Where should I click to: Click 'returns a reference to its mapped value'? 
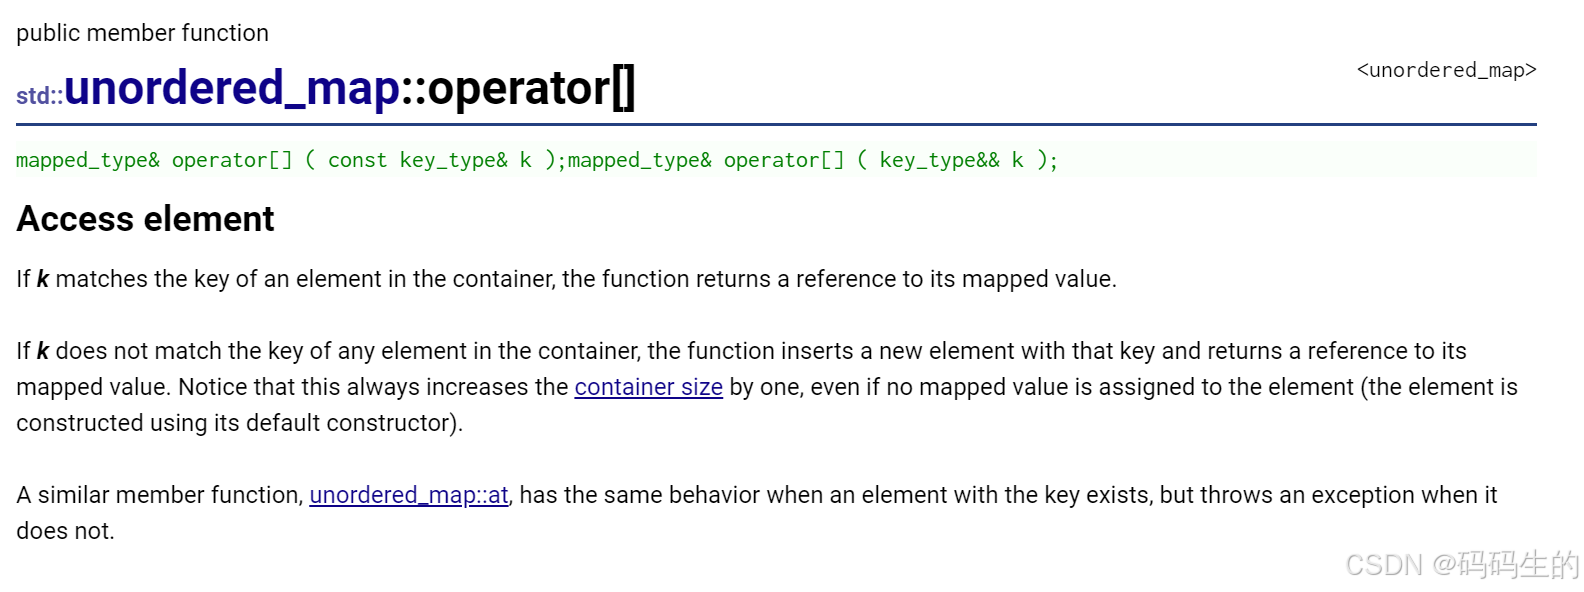905,279
